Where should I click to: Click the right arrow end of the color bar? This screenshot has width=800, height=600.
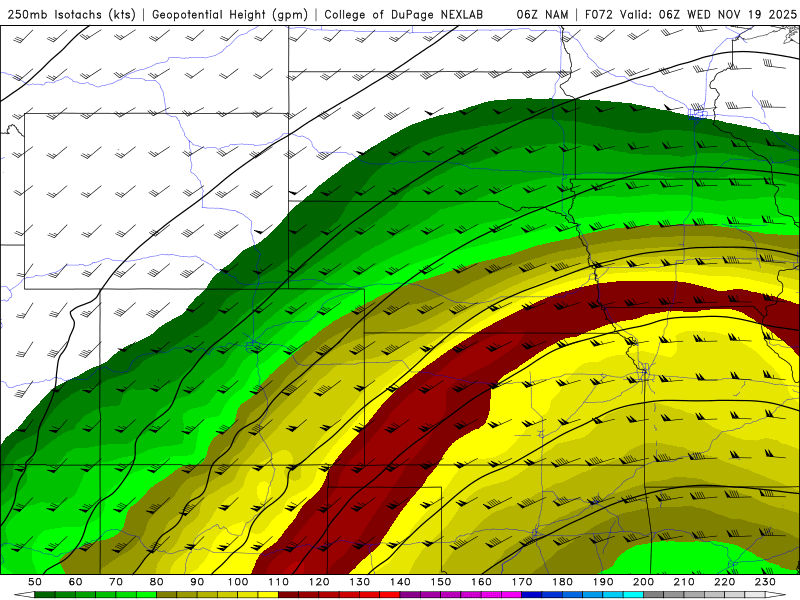[x=776, y=595]
